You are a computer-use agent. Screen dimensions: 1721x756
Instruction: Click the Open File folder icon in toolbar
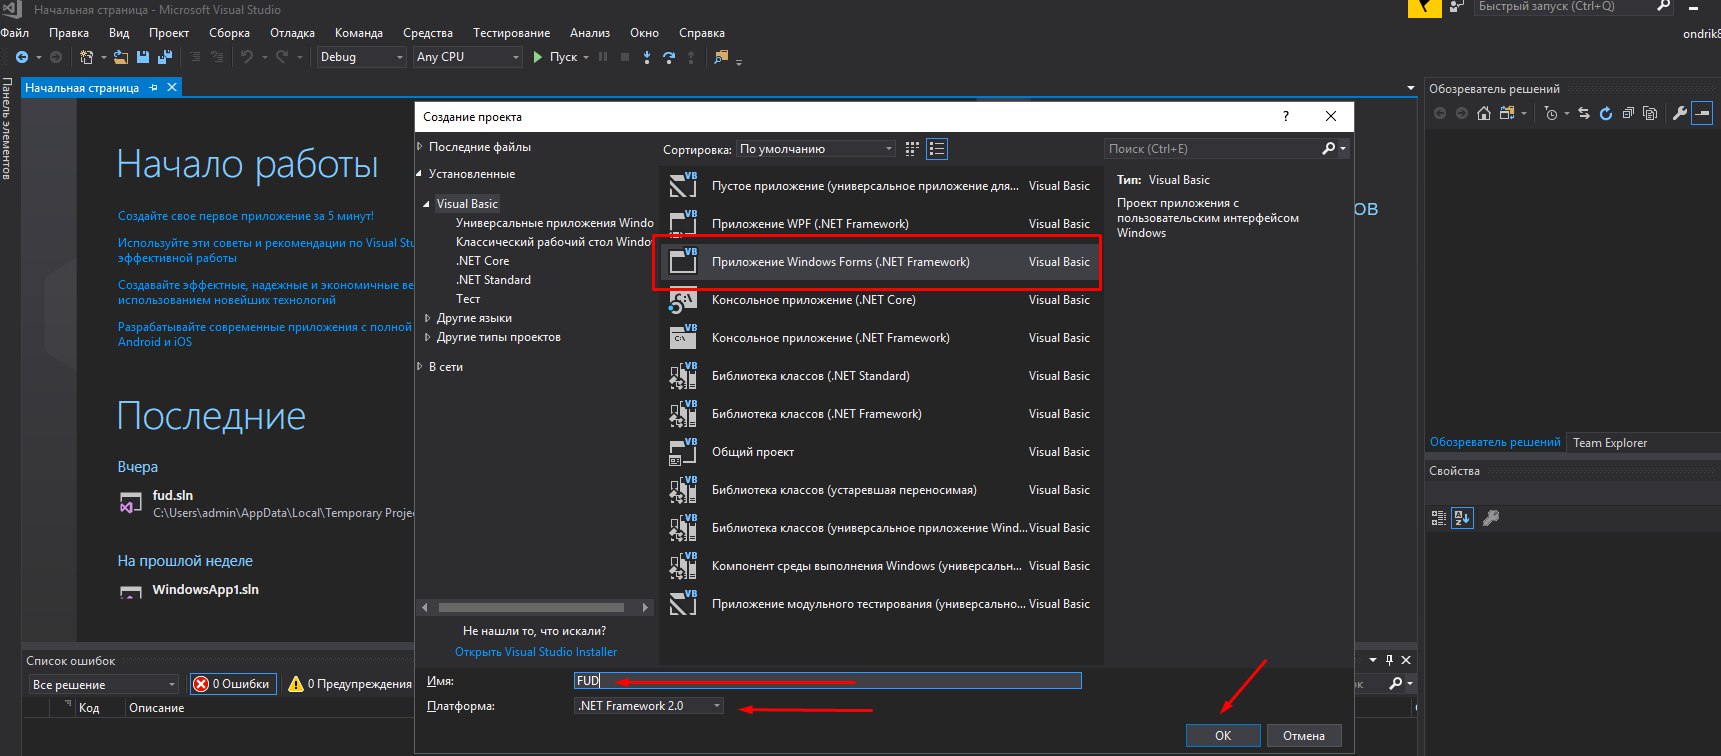pyautogui.click(x=121, y=57)
